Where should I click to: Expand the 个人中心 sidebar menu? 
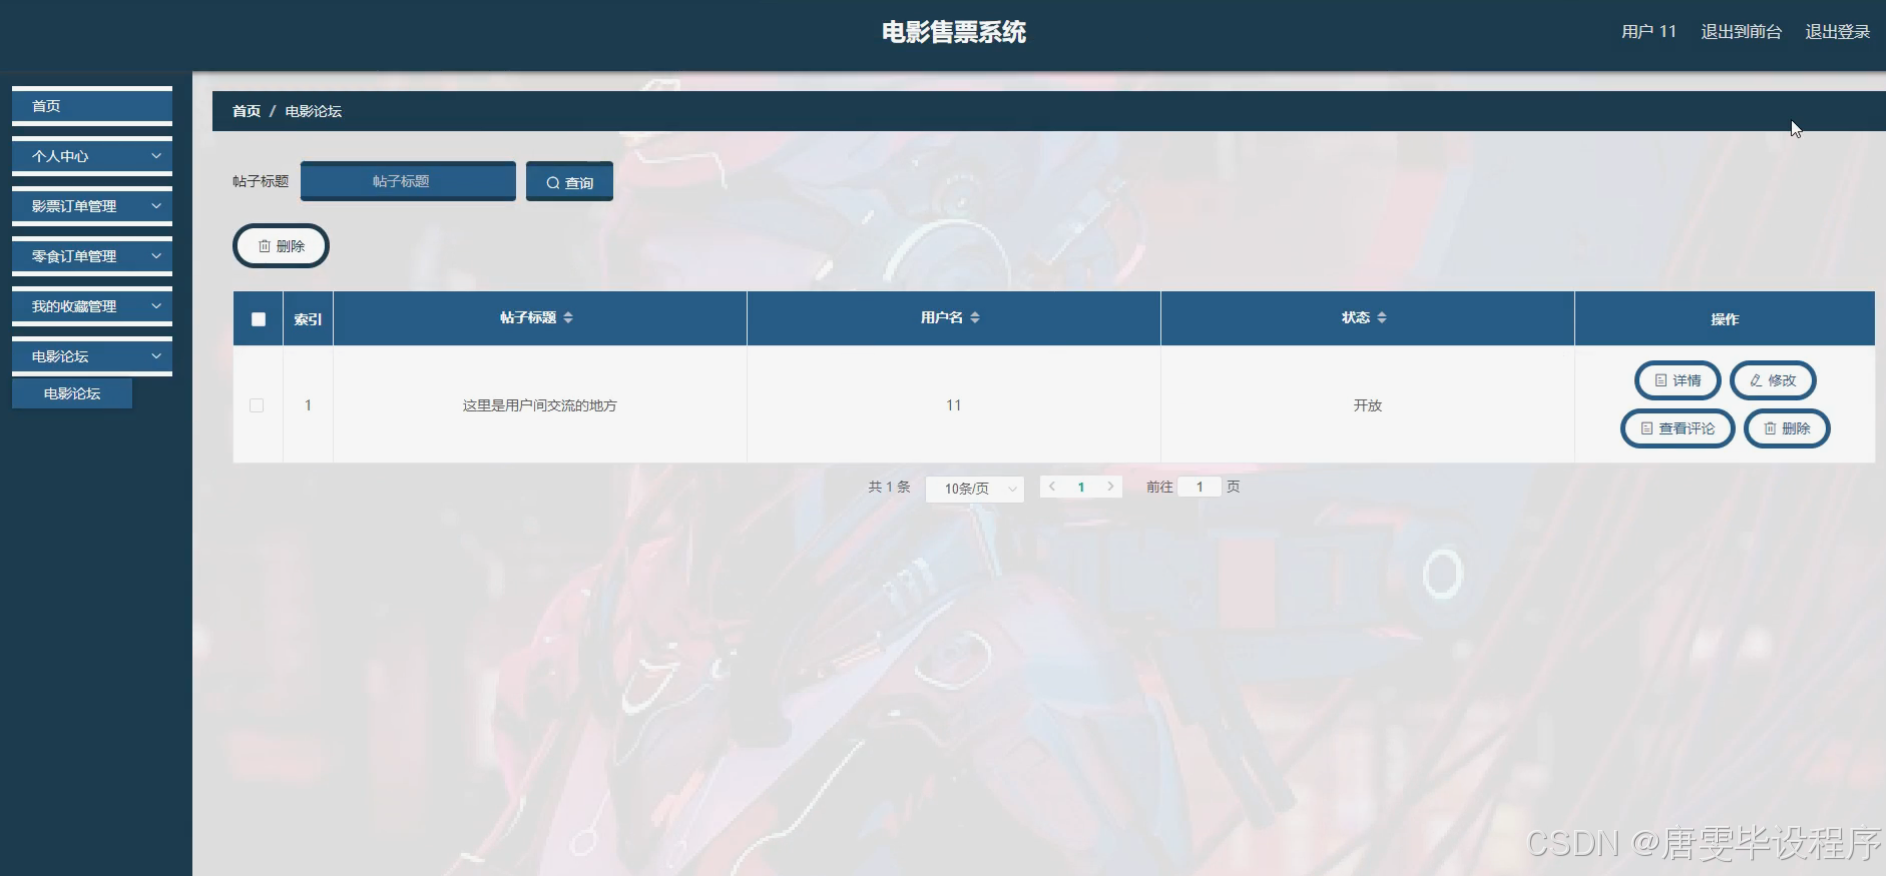point(92,156)
